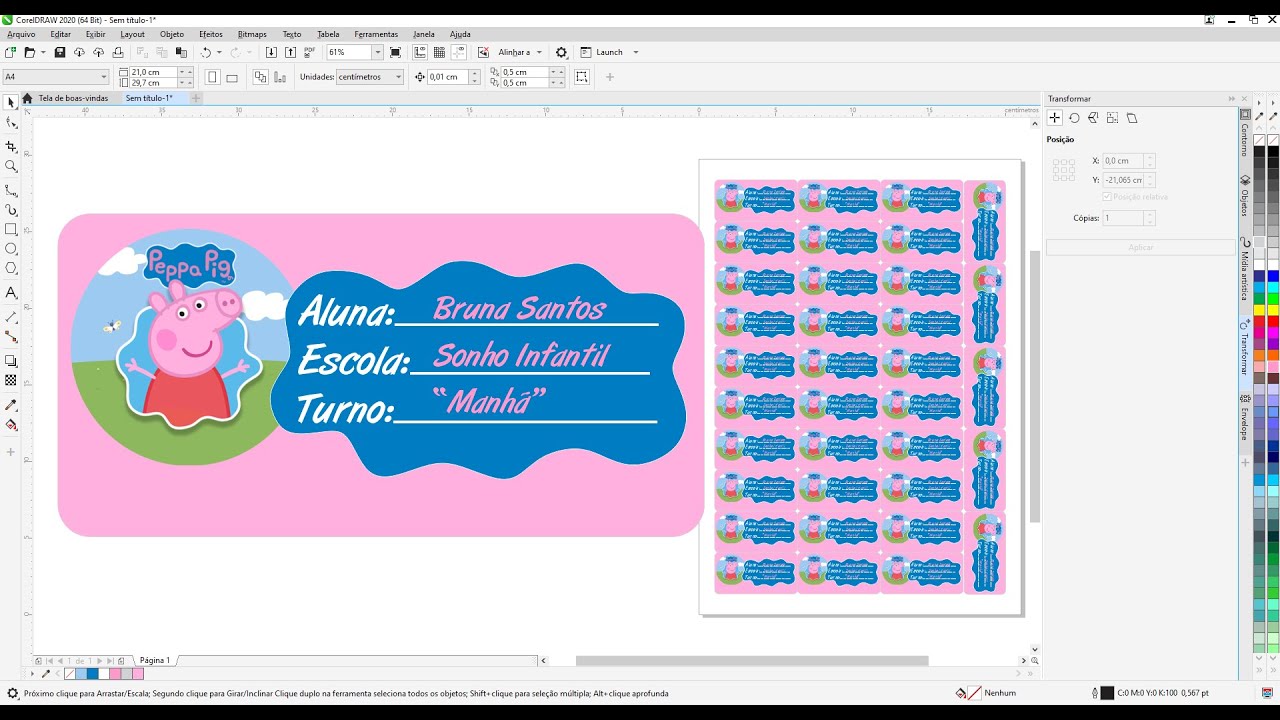The width and height of the screenshot is (1280, 720).
Task: Select the Scale and mirror transform icon
Action: click(x=1093, y=118)
